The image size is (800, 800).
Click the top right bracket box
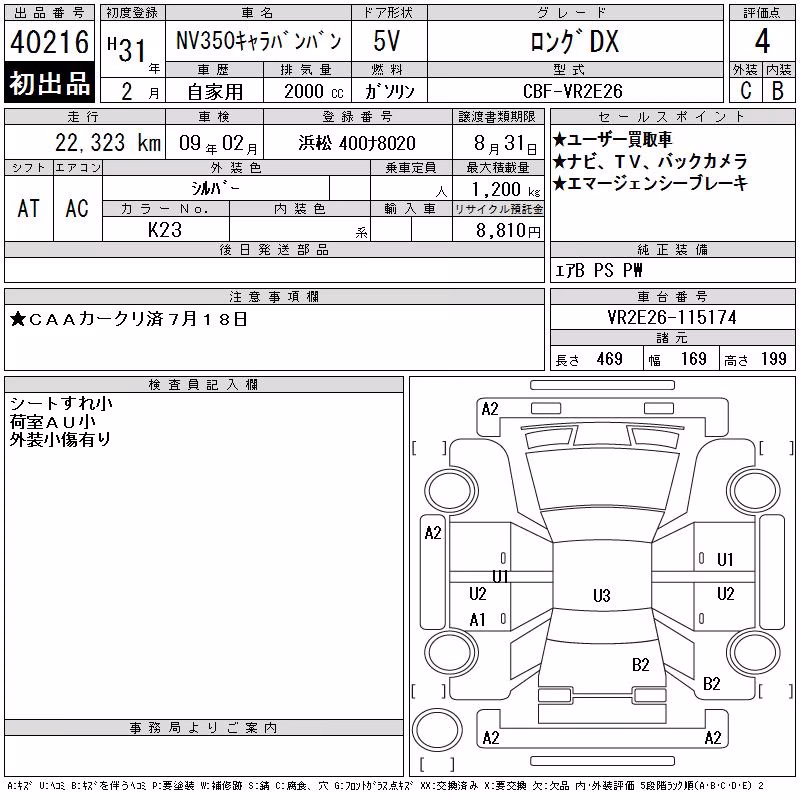777,448
